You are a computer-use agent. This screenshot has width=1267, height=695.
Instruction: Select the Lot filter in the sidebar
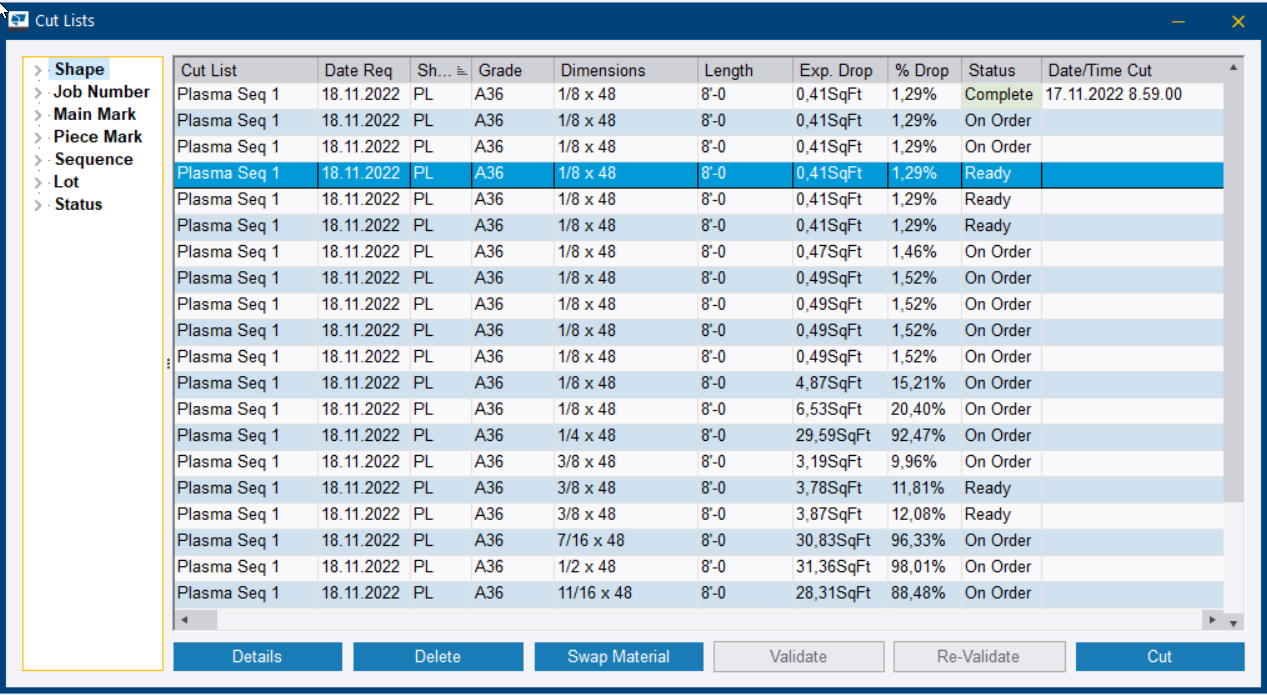[x=66, y=181]
